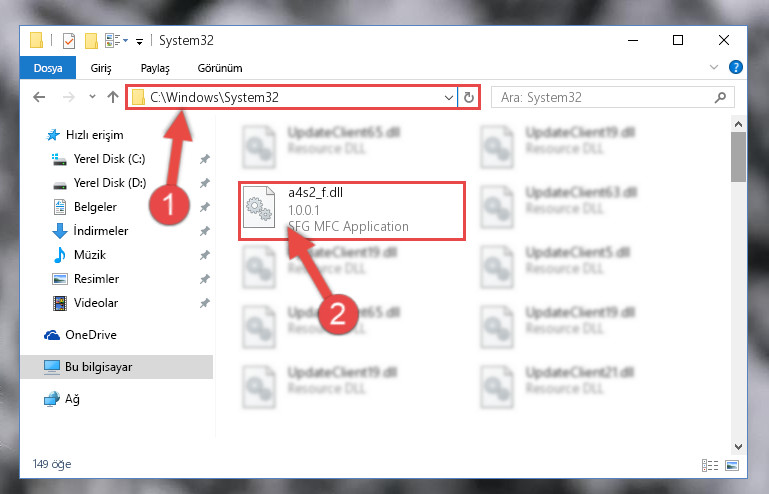Select İndirmeler in the sidebar
This screenshot has height=494, width=769.
pyautogui.click(x=101, y=231)
